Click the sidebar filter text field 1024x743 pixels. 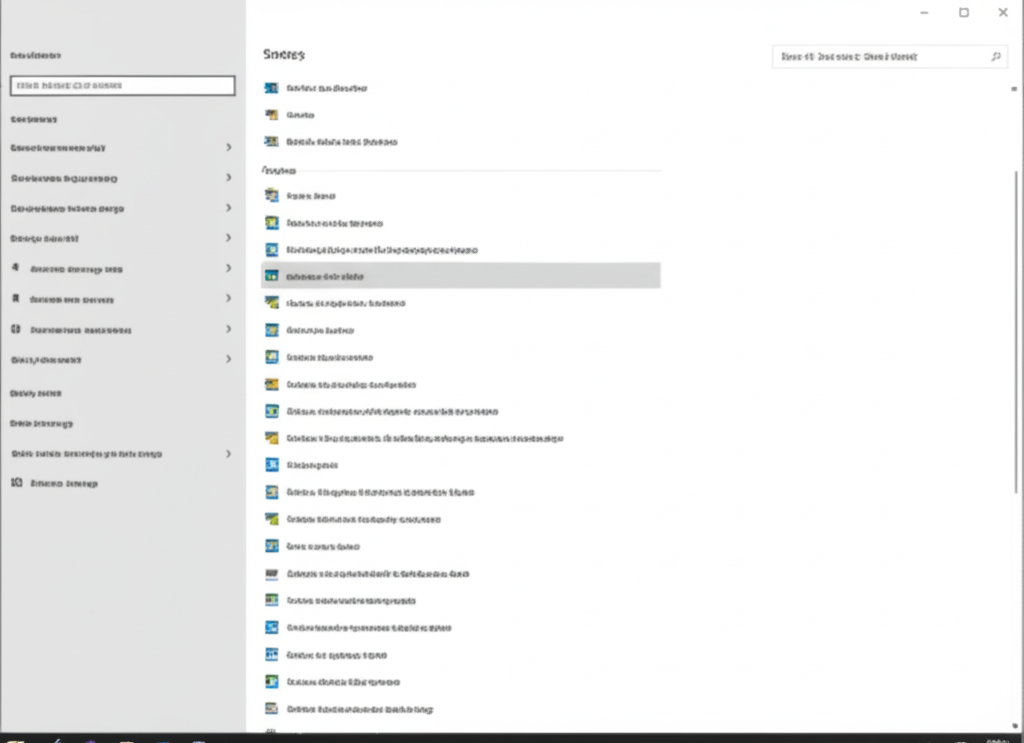[x=123, y=86]
